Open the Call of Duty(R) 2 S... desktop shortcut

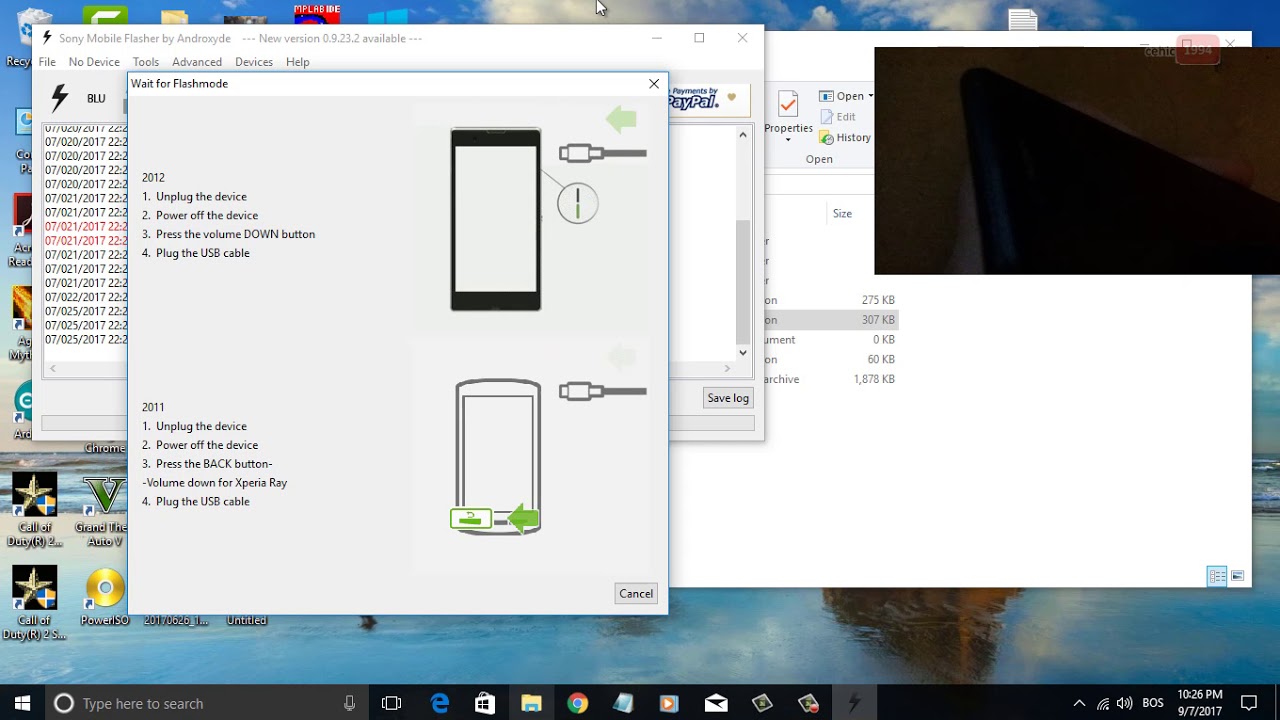pyautogui.click(x=34, y=604)
